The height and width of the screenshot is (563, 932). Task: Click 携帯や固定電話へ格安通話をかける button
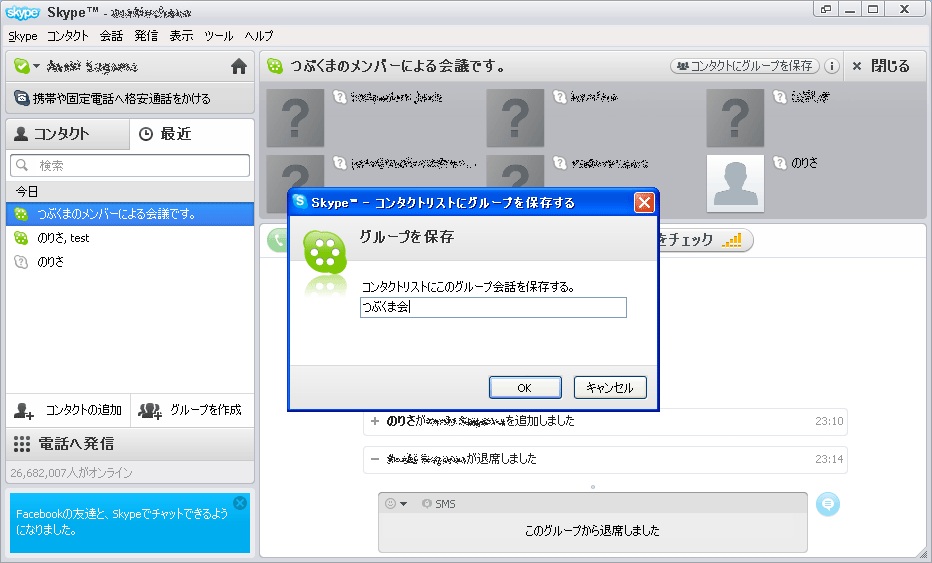click(x=130, y=98)
